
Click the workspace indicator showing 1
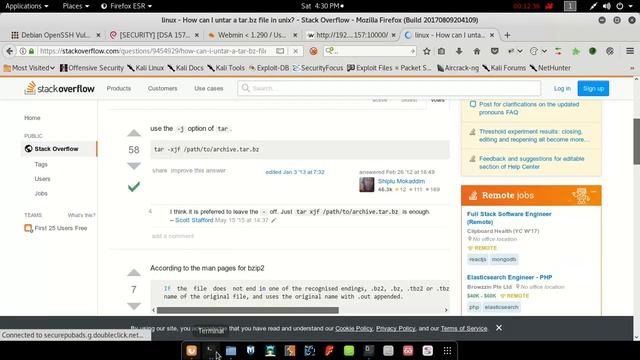click(x=570, y=6)
